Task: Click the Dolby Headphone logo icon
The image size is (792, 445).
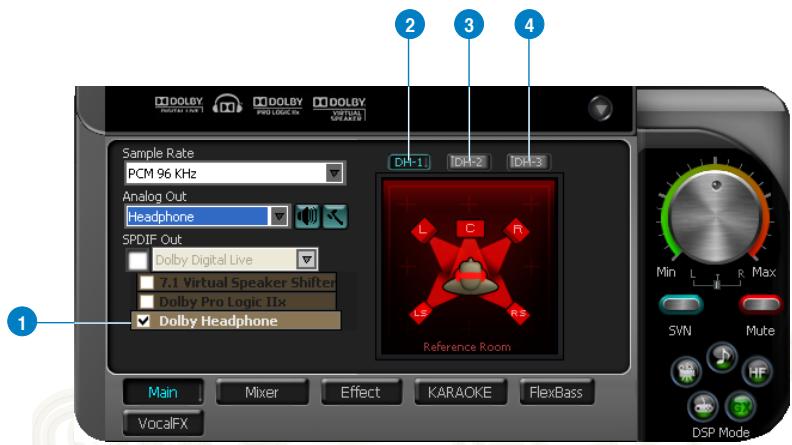Action: coord(227,105)
